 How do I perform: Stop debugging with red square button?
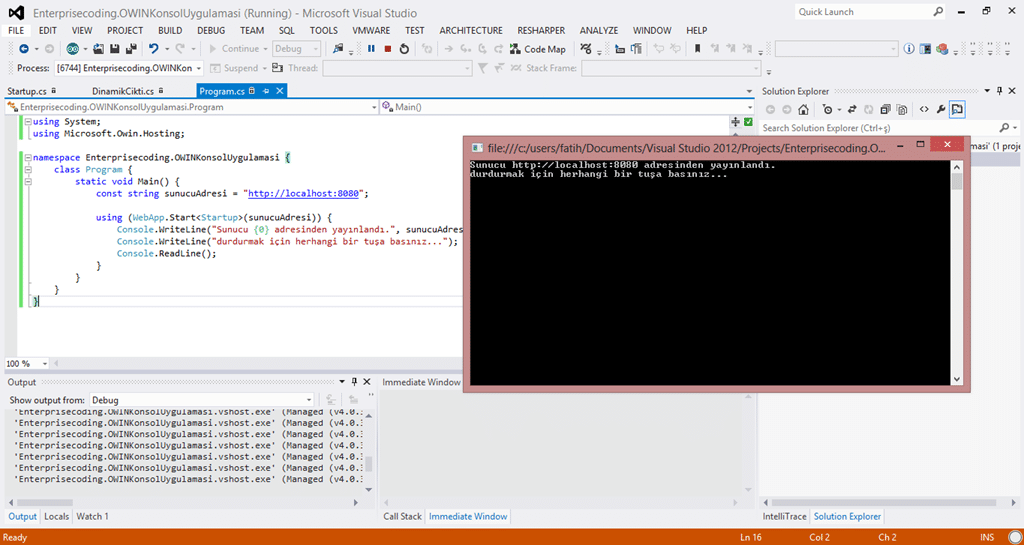(388, 49)
